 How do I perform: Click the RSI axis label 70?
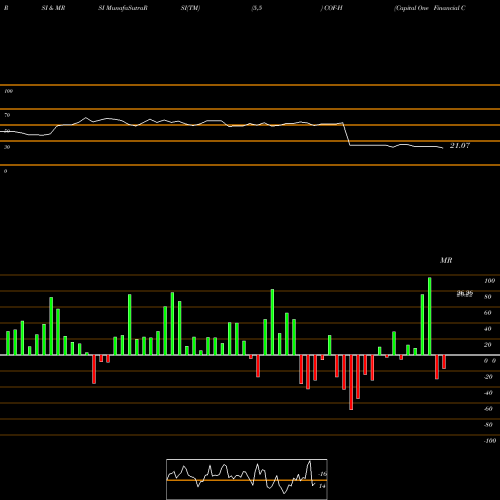(x=7, y=115)
